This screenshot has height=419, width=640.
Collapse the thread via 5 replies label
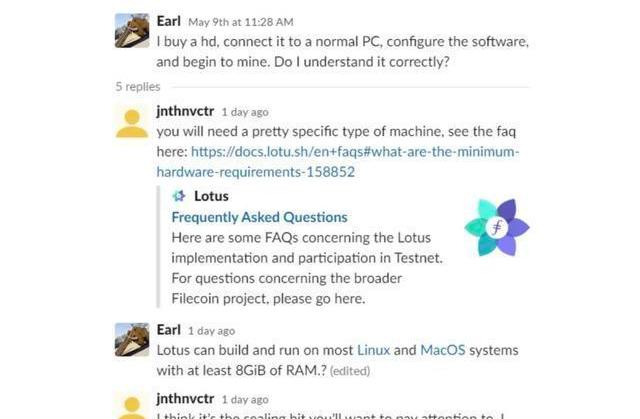click(138, 86)
